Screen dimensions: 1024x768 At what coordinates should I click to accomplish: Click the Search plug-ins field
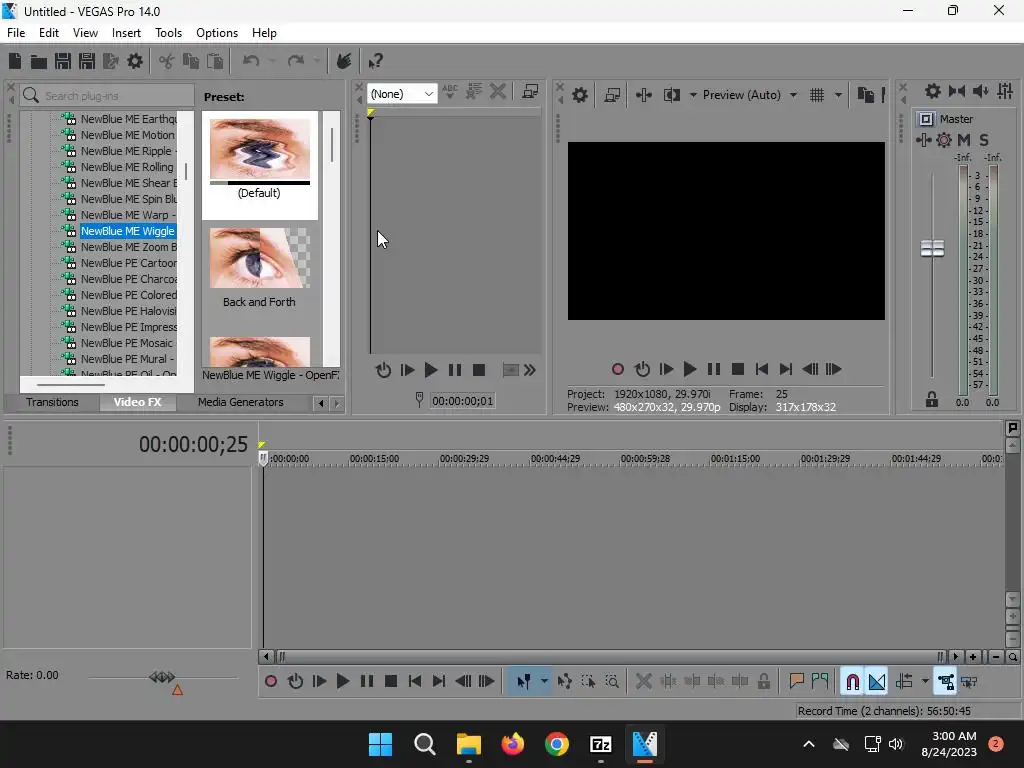pyautogui.click(x=108, y=95)
